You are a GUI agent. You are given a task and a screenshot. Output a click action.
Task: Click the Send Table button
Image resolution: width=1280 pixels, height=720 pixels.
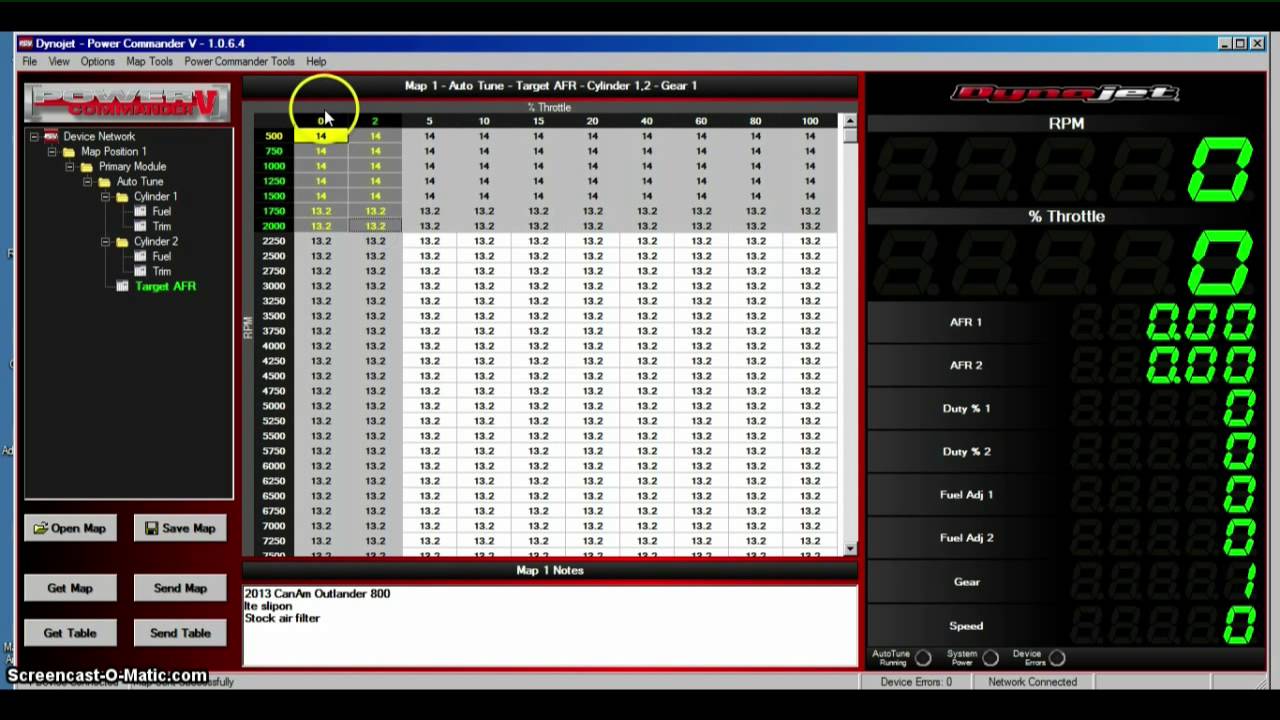tap(180, 633)
